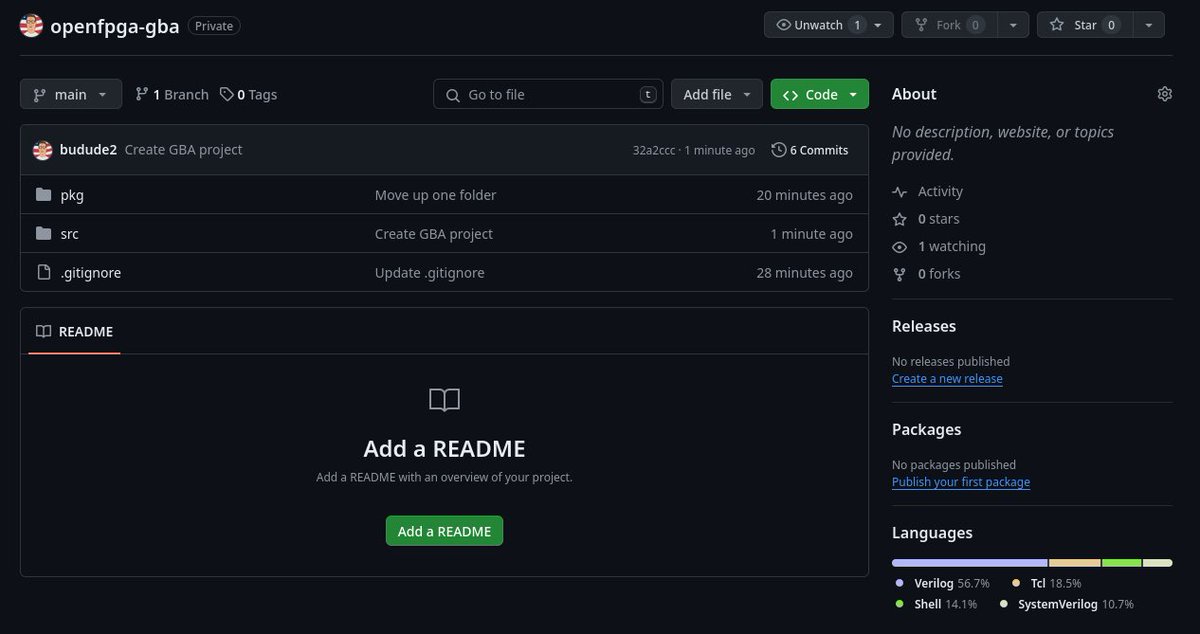Click the clock history icon beside 6 Commits

[x=779, y=150]
